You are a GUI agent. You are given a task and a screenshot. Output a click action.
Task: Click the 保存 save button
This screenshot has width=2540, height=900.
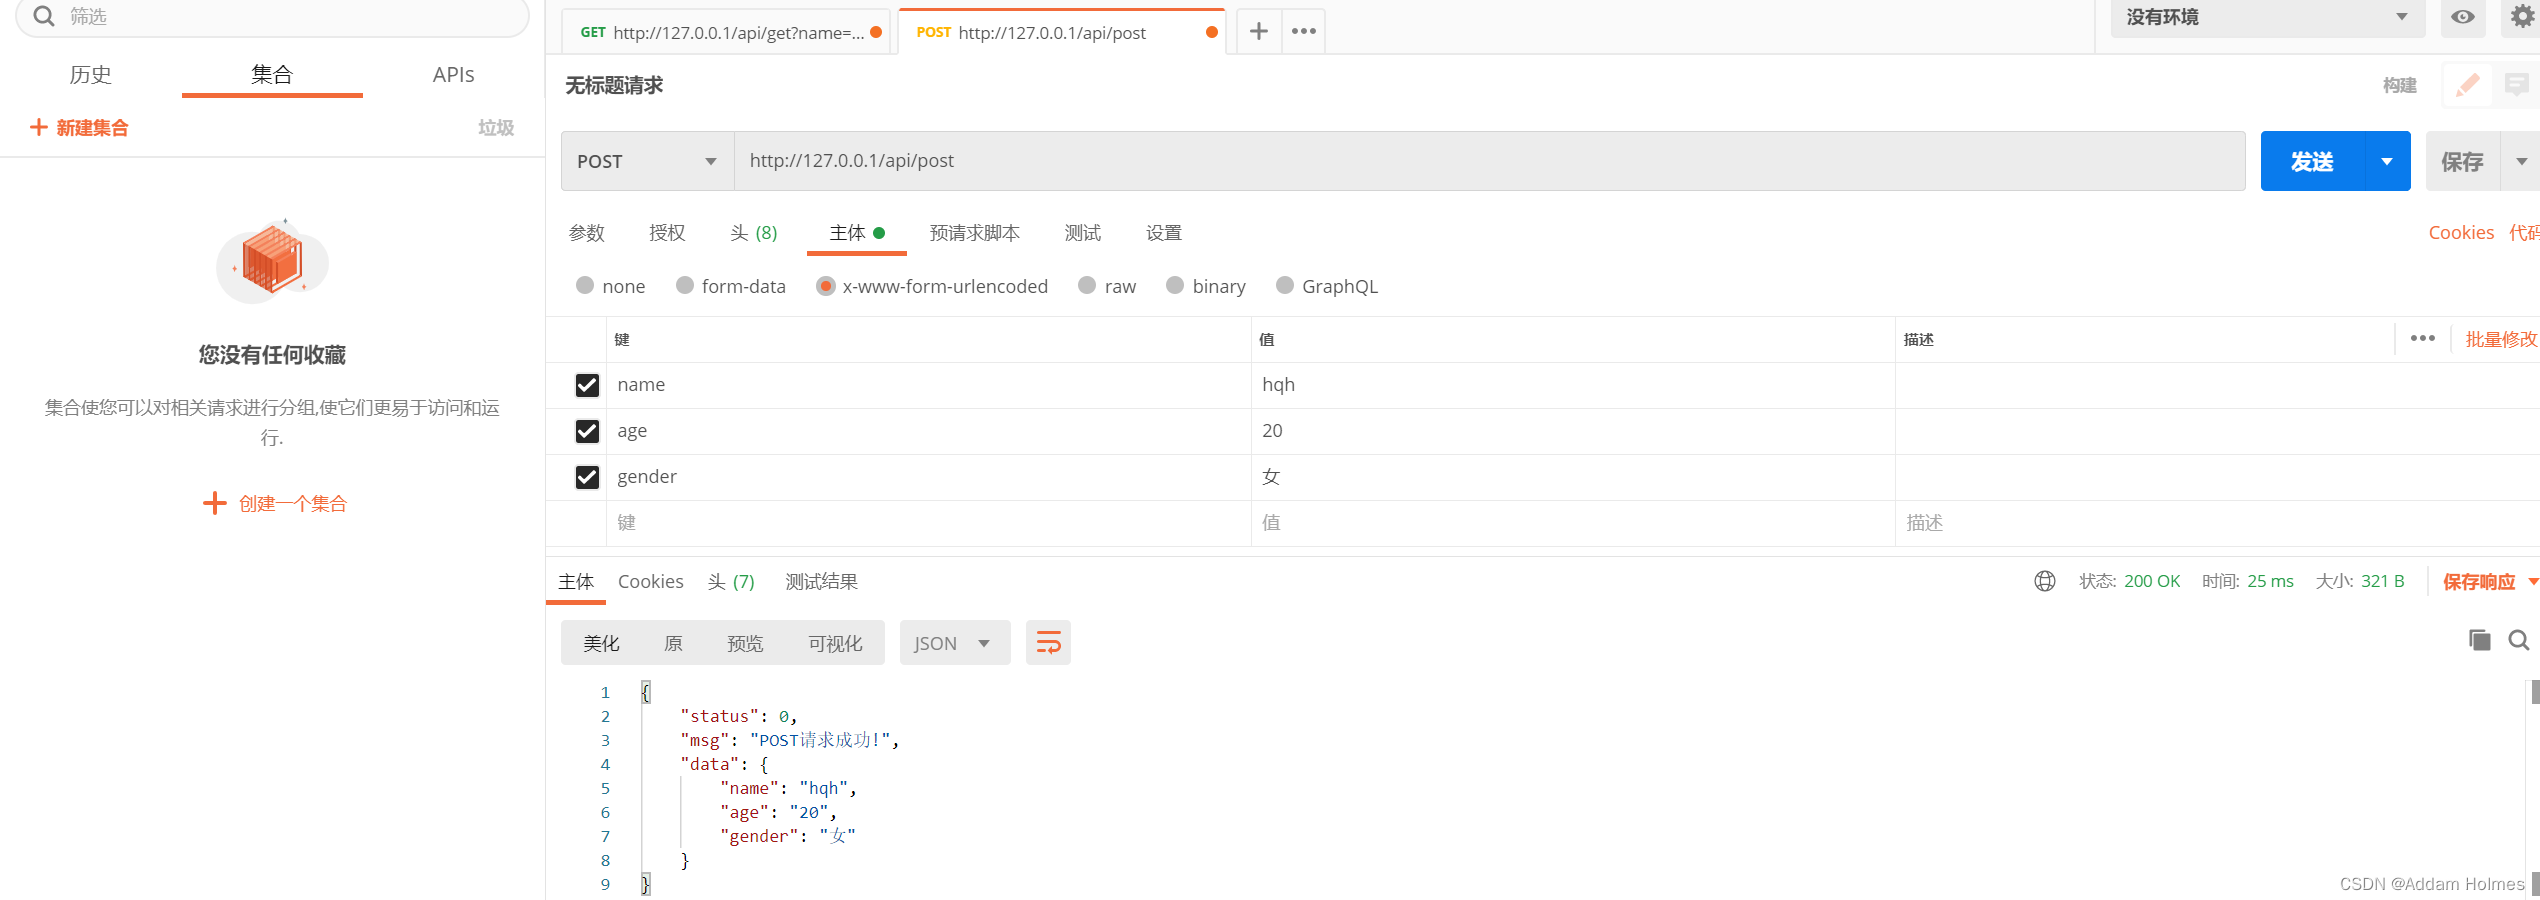click(x=2462, y=161)
